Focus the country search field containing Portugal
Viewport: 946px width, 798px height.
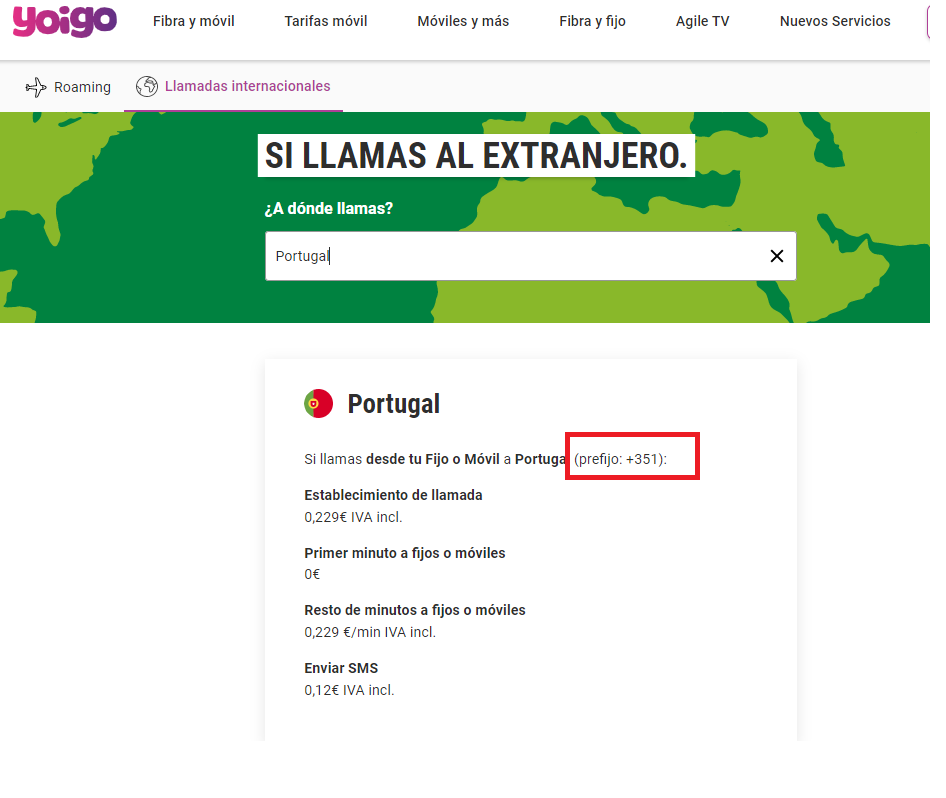(x=530, y=256)
